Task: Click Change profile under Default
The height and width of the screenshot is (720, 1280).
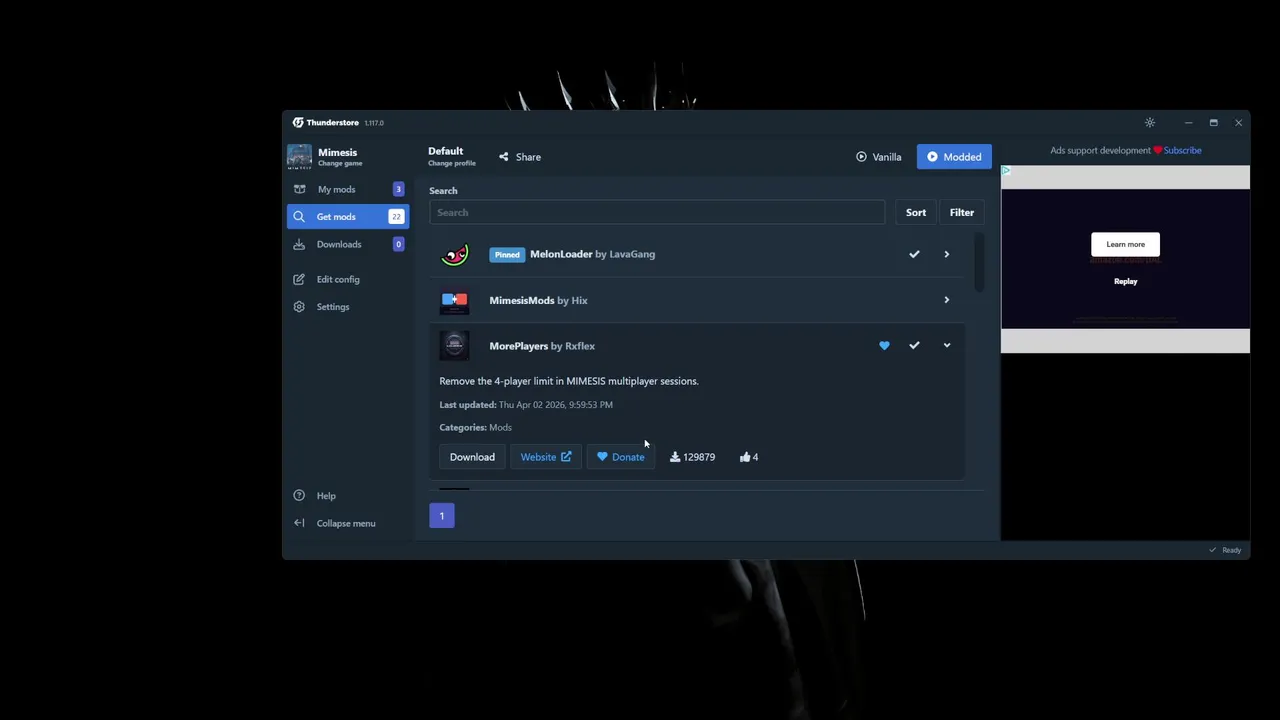Action: tap(452, 163)
